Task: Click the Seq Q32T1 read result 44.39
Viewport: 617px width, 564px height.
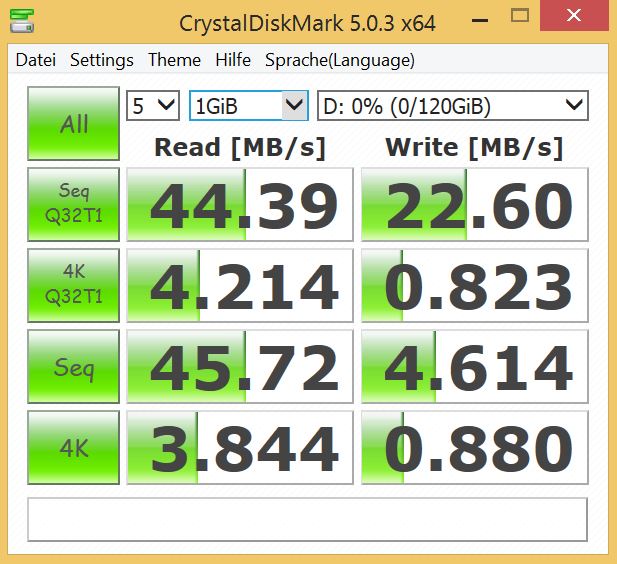Action: click(x=240, y=205)
